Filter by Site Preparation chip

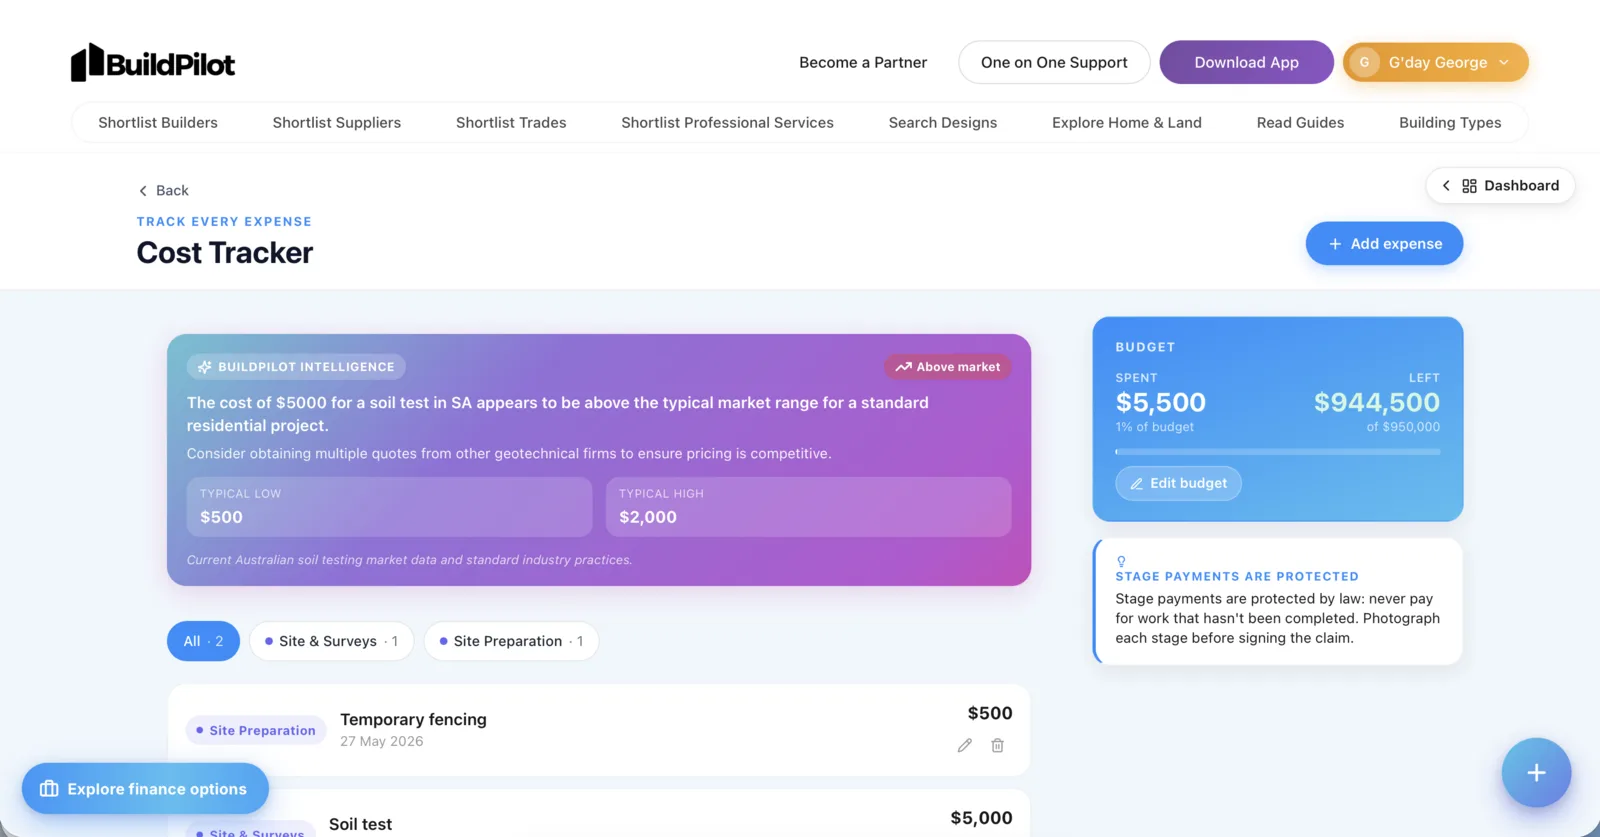[x=511, y=641]
